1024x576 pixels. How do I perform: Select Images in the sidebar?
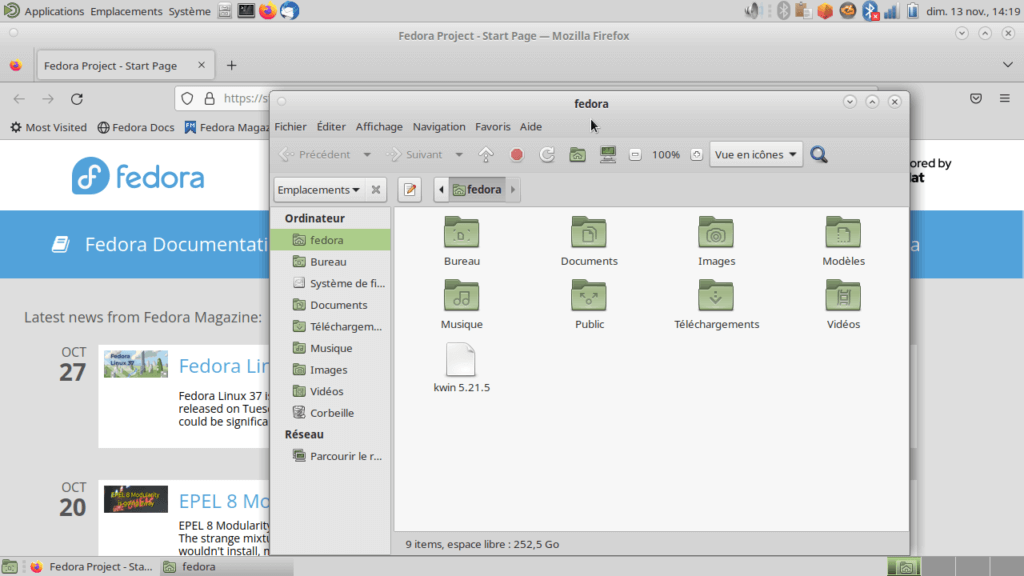[331, 369]
